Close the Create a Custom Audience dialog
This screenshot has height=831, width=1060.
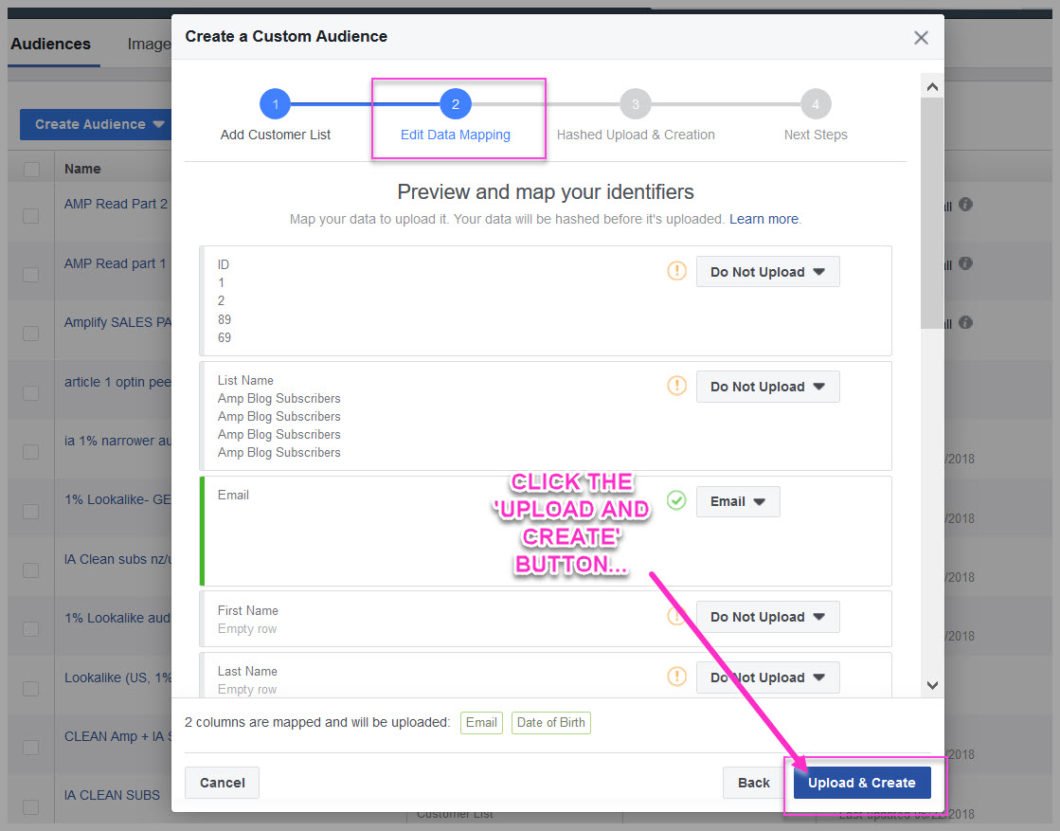coord(921,37)
